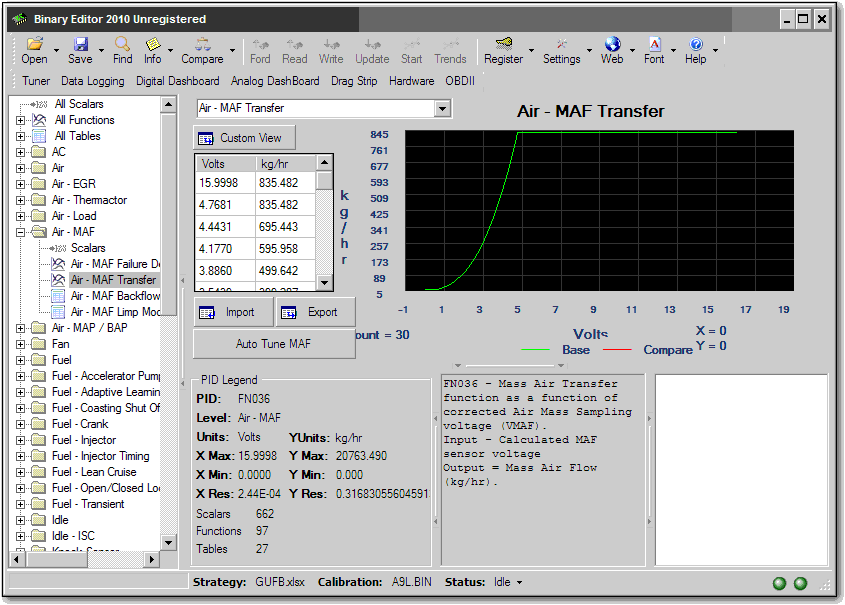
Task: Open the Info notepad icon
Action: (x=153, y=44)
